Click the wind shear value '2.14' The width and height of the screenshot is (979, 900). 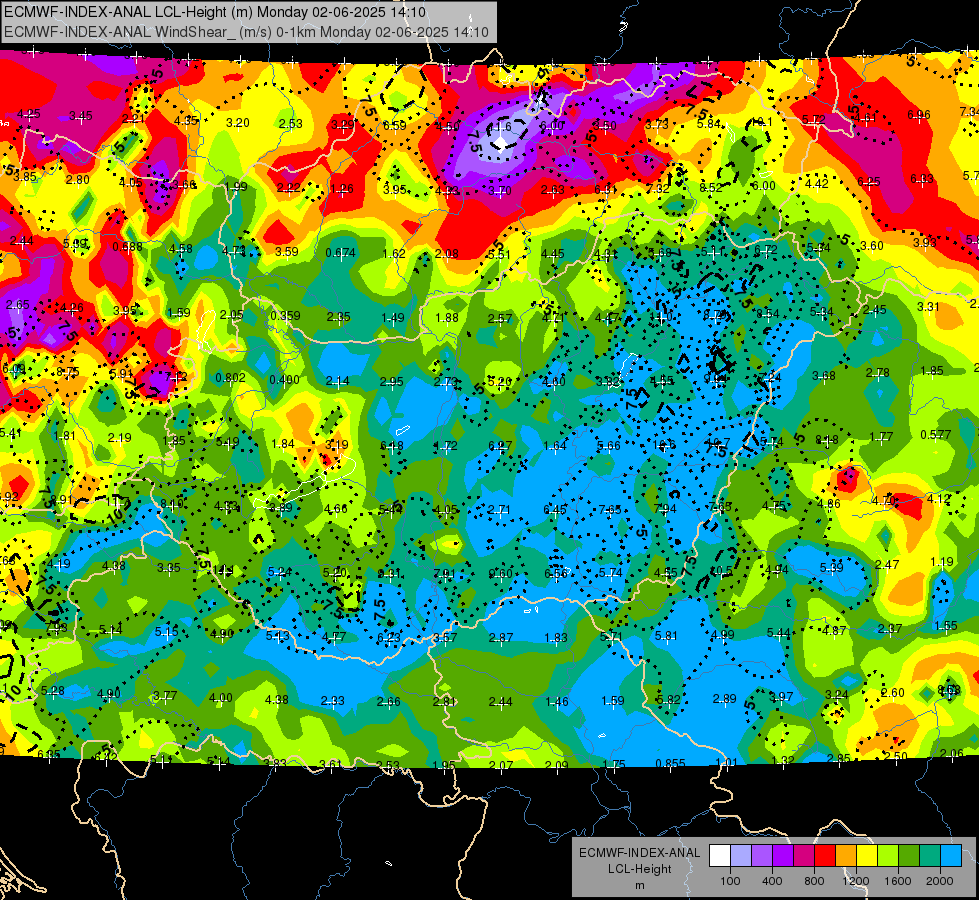point(338,381)
